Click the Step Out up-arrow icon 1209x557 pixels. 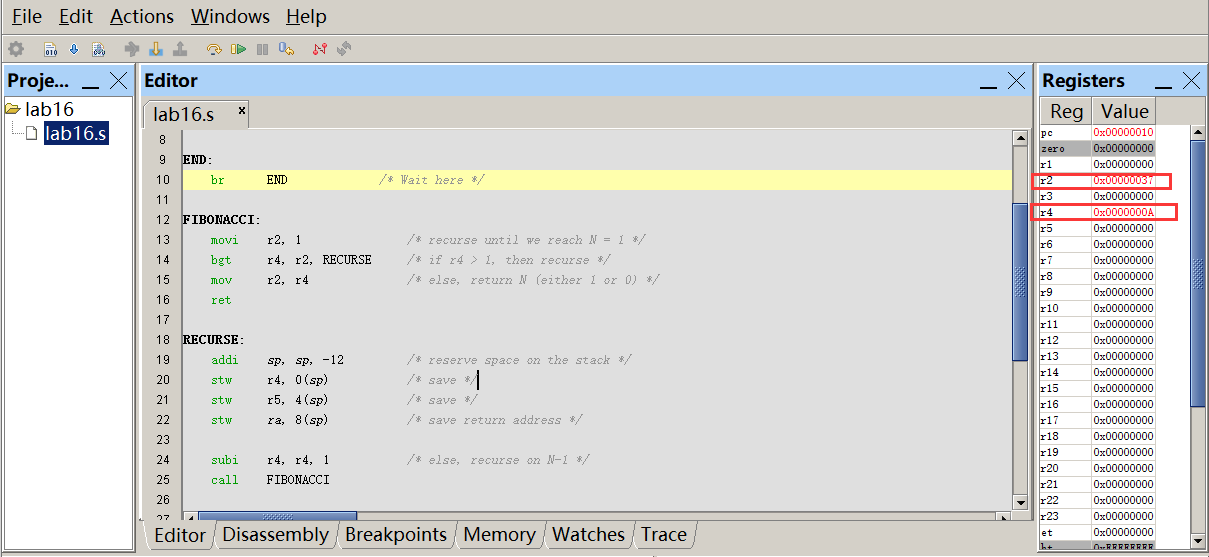click(x=179, y=48)
